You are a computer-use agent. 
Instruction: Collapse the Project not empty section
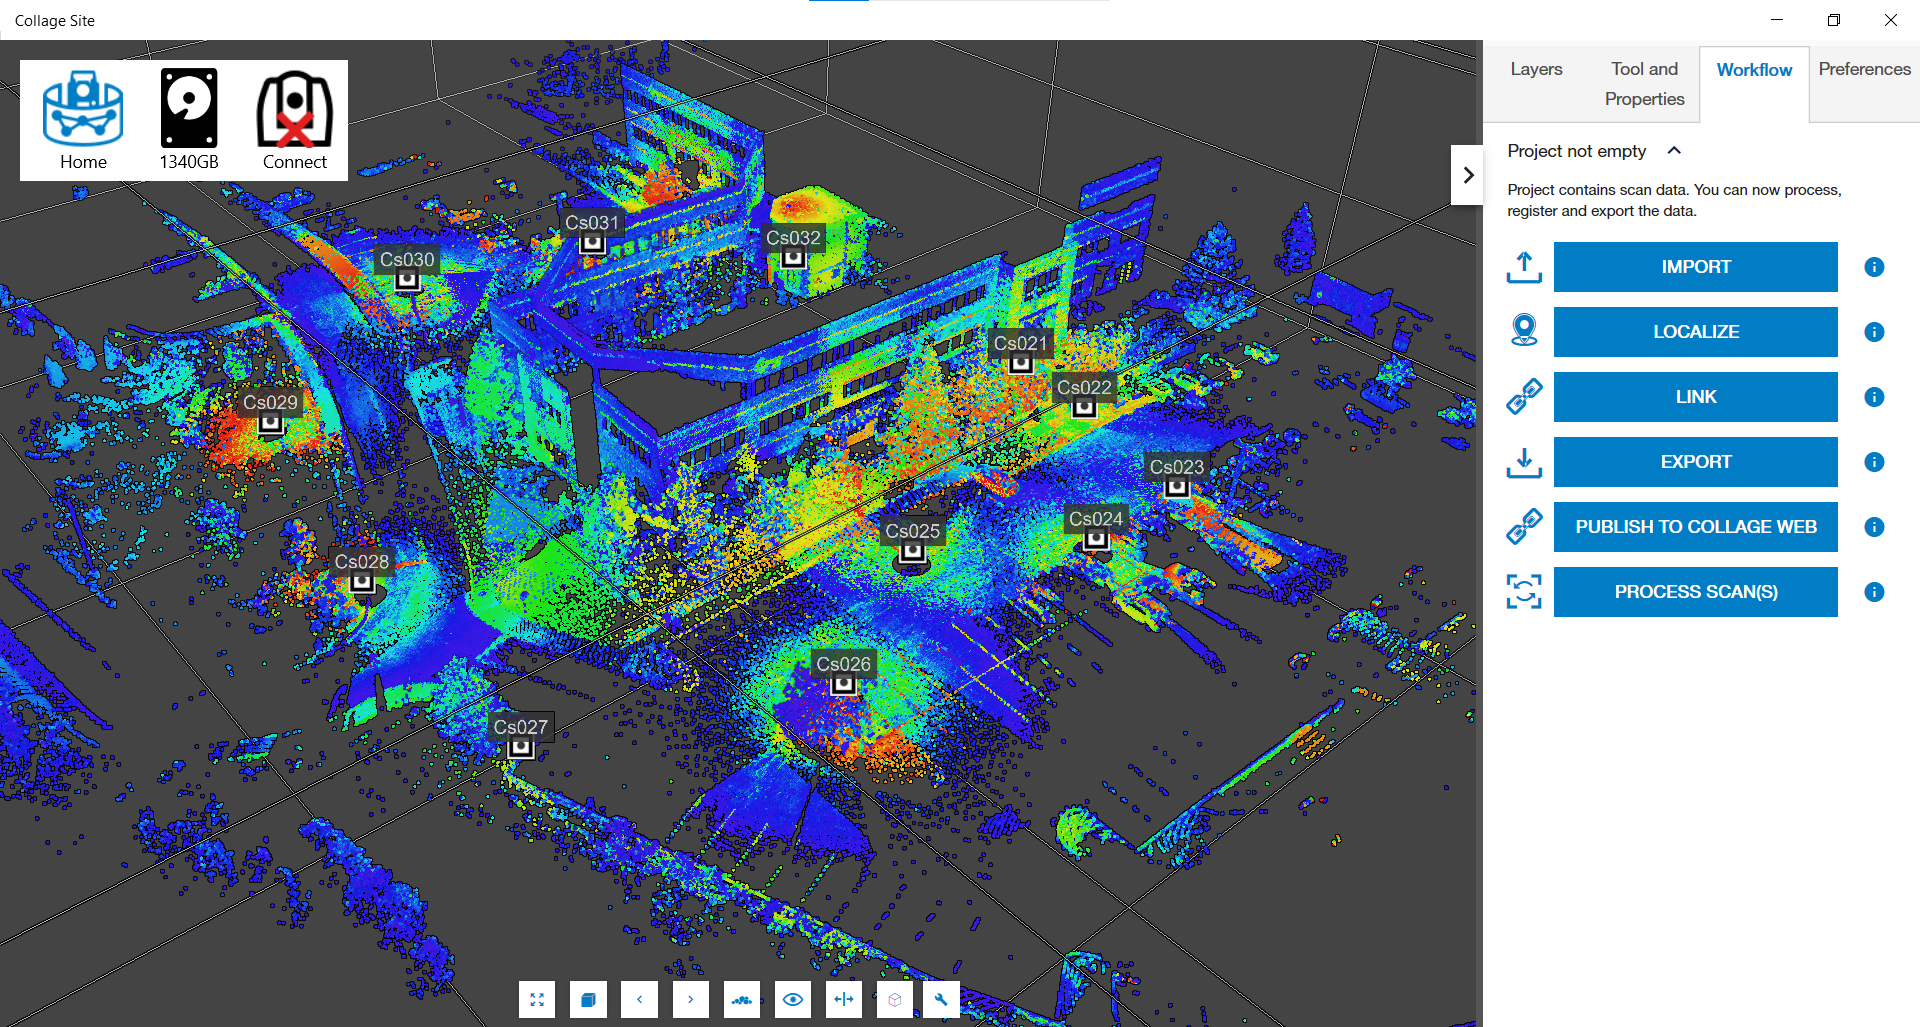pos(1674,151)
